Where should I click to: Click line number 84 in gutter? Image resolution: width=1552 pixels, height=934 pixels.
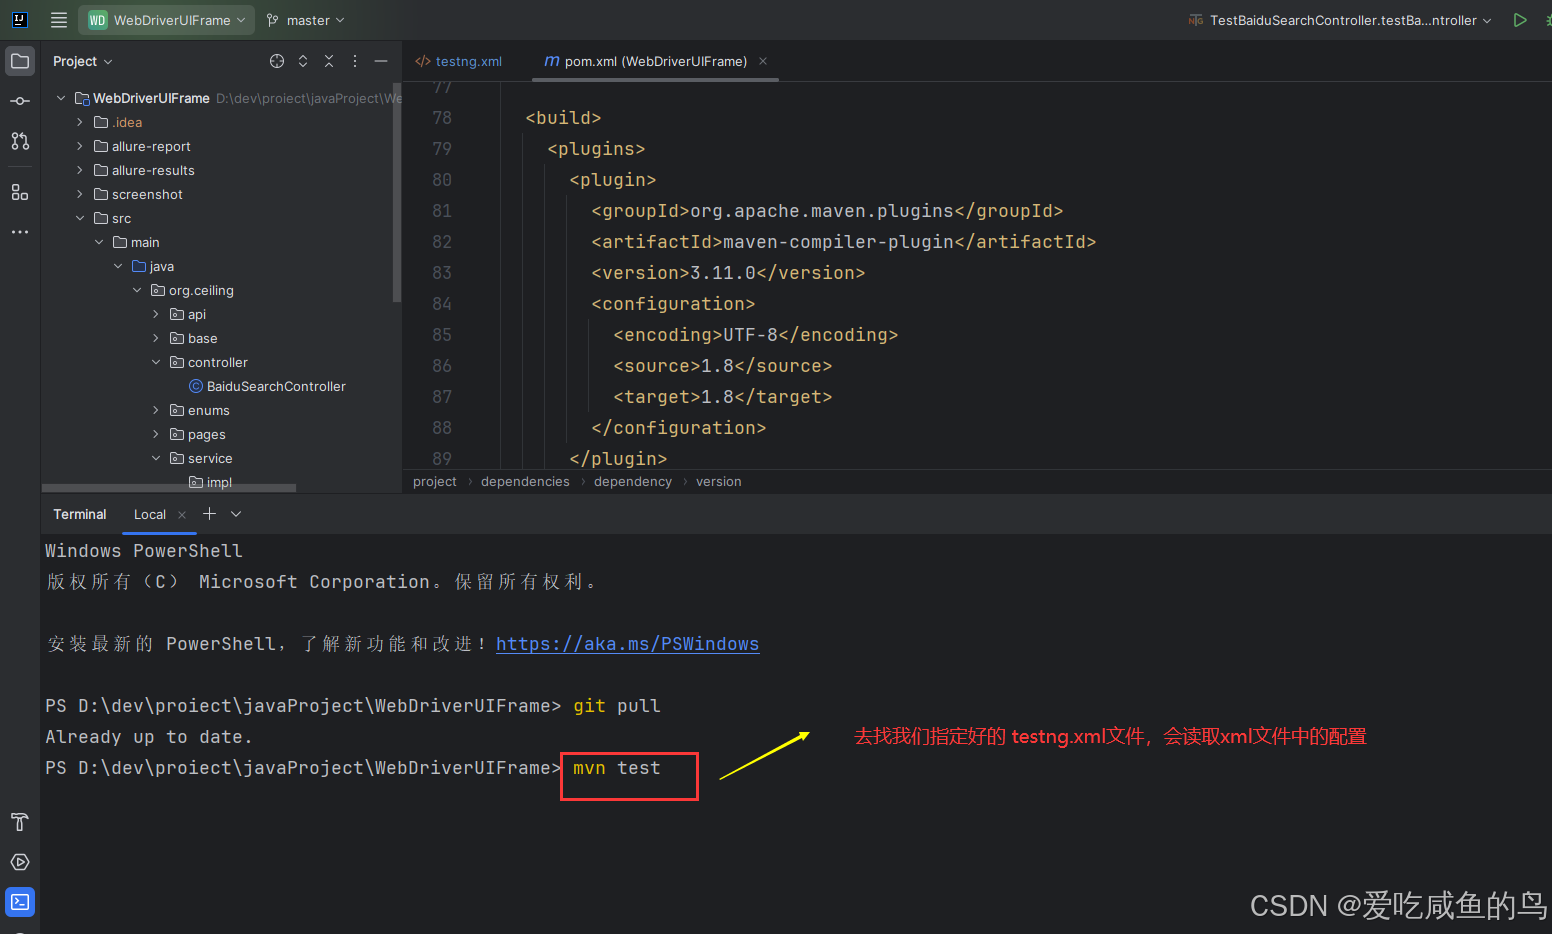(x=442, y=304)
